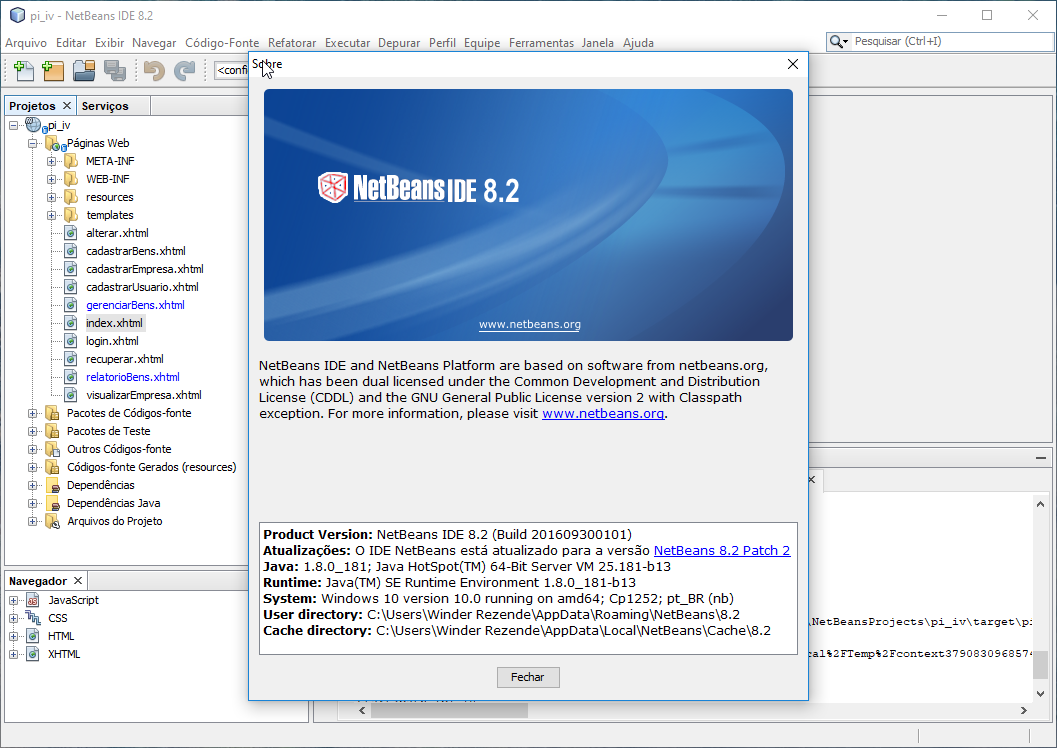Image resolution: width=1057 pixels, height=748 pixels.
Task: Click the Save All toolbar icon
Action: tap(115, 70)
